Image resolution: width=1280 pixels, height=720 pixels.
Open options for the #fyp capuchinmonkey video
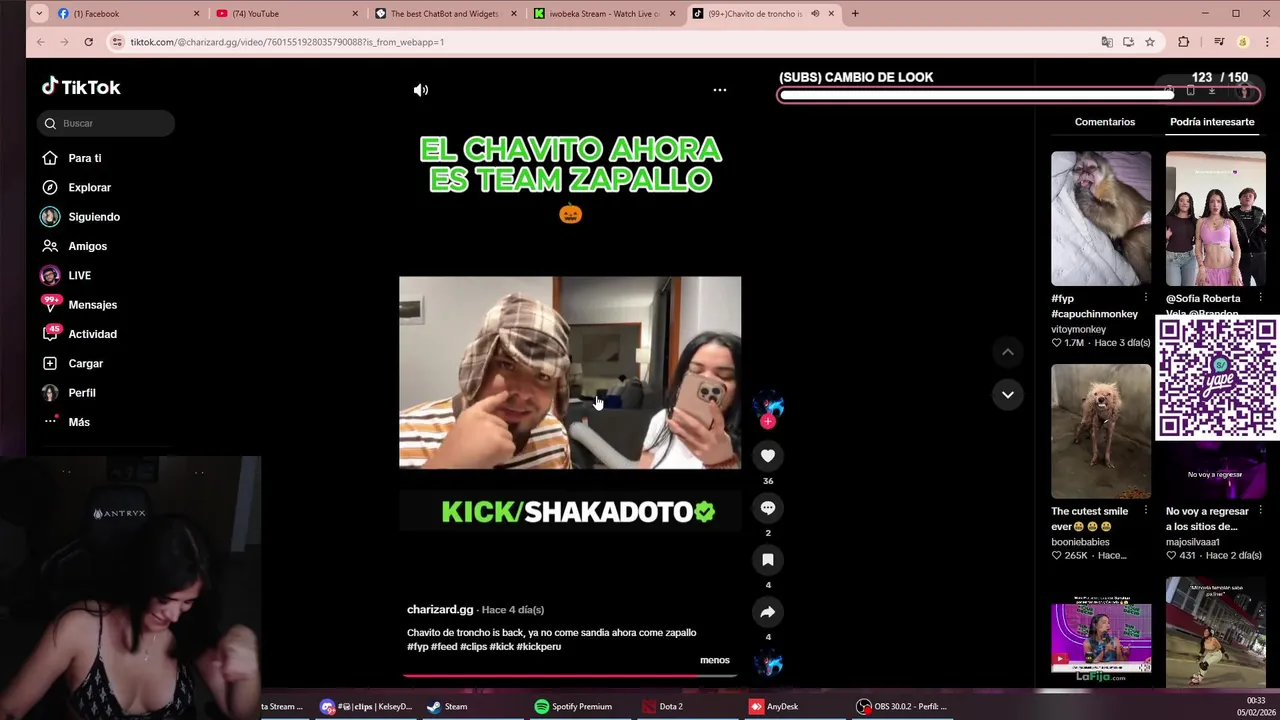coord(1146,298)
